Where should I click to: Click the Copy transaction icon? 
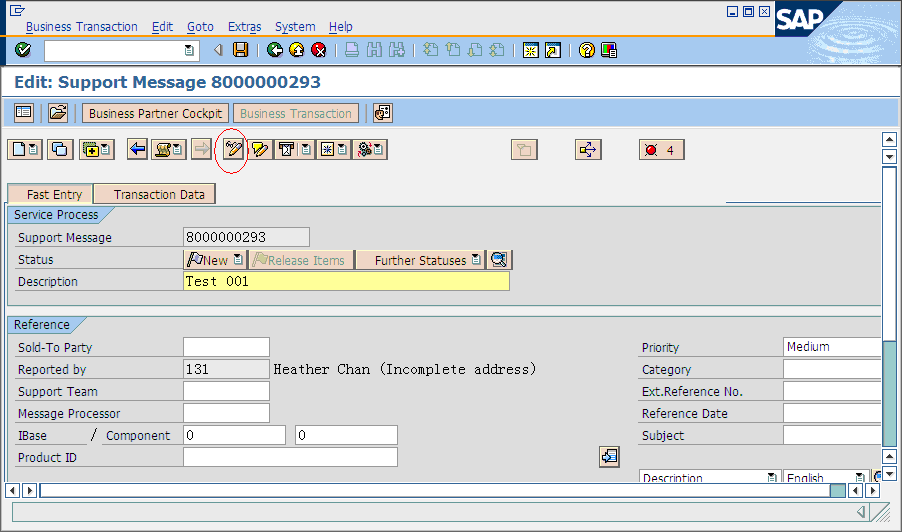pos(60,150)
